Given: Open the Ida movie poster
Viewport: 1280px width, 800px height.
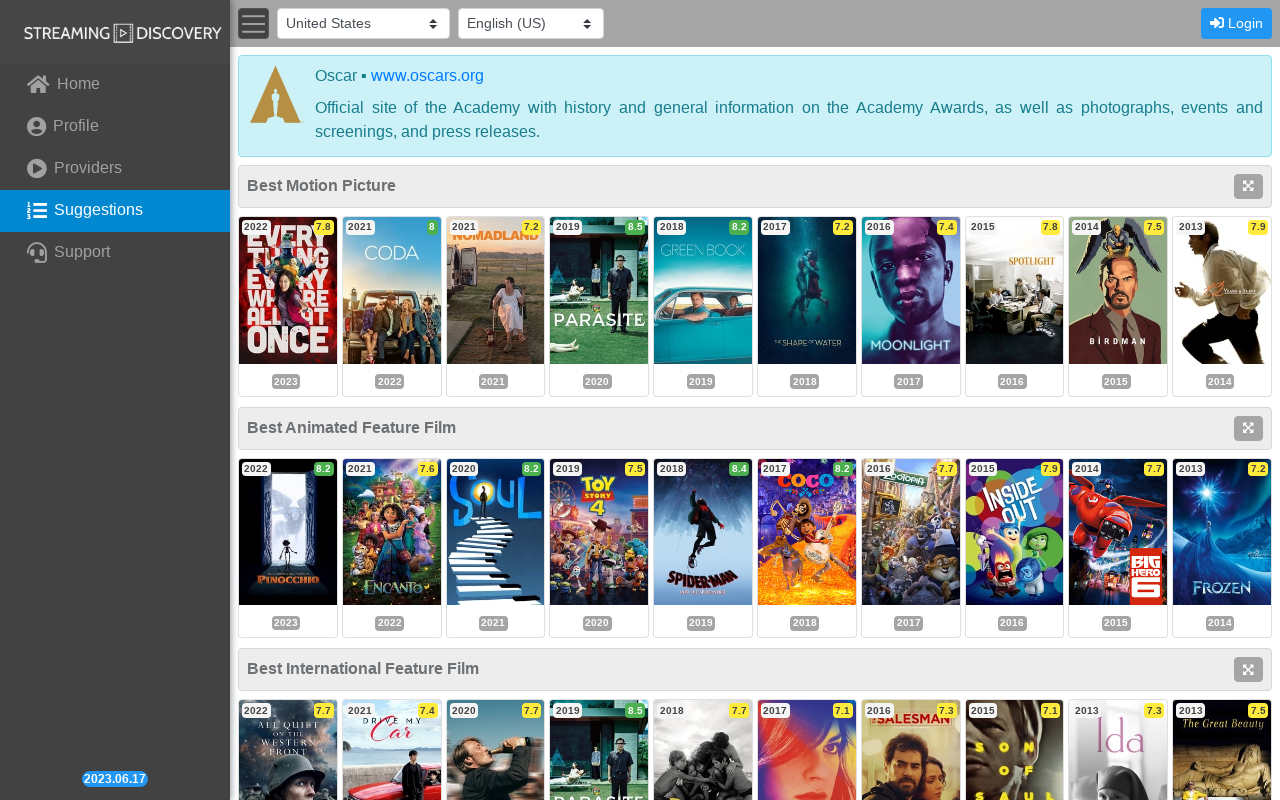Looking at the screenshot, I should click(x=1118, y=750).
